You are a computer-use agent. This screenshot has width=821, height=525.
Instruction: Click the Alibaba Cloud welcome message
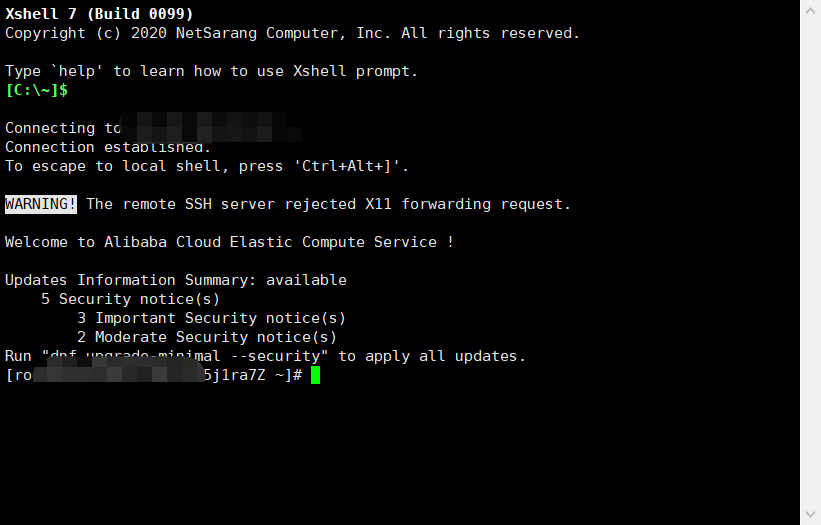pos(229,242)
